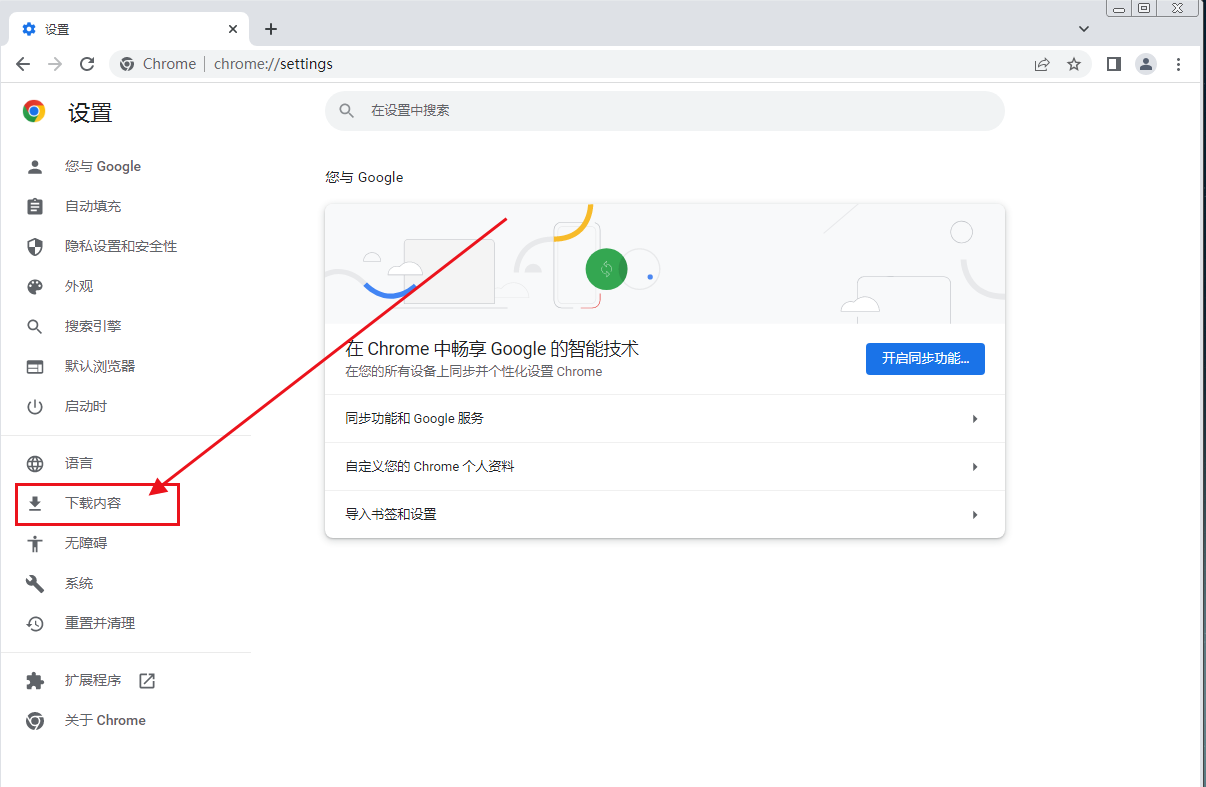
Task: Click the external link icon next to 扩展程序
Action: pyautogui.click(x=147, y=681)
